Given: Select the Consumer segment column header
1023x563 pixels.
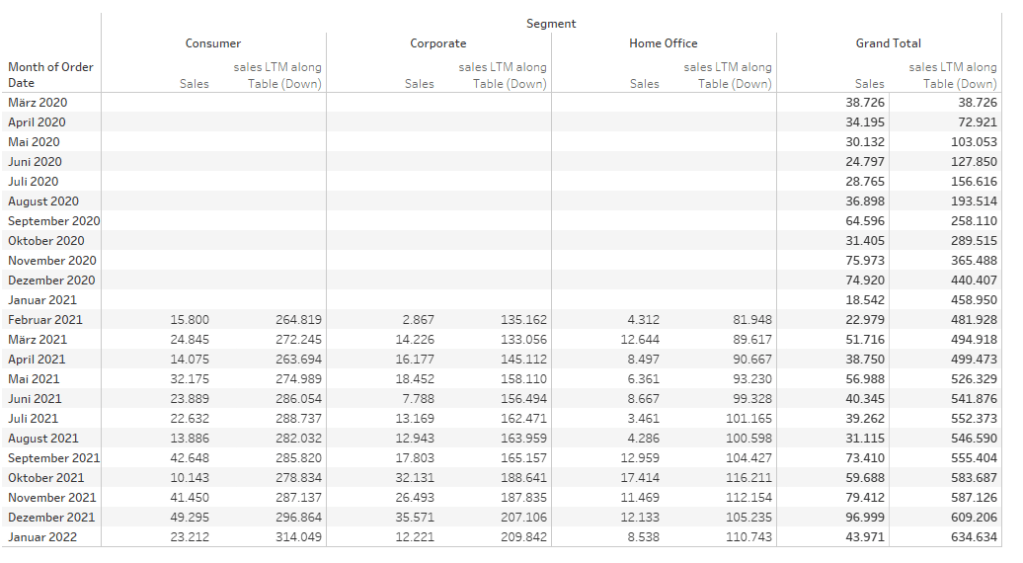Looking at the screenshot, I should pyautogui.click(x=213, y=43).
